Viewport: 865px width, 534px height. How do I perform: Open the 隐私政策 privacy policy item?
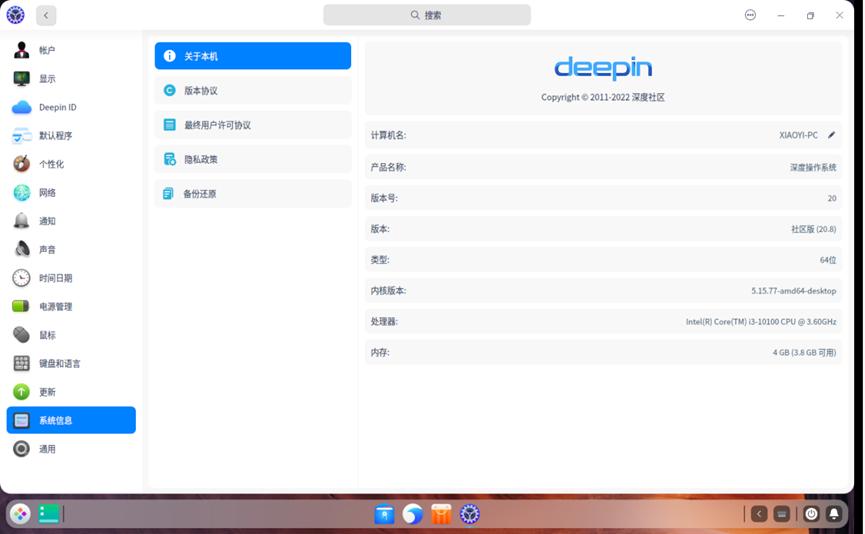tap(253, 159)
